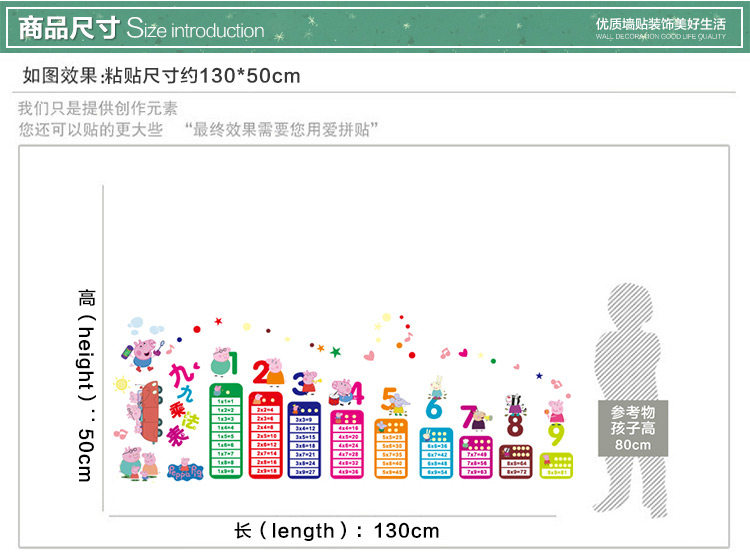Click the large pink number 4
Viewport: 750px width, 559px height.
coord(358,393)
